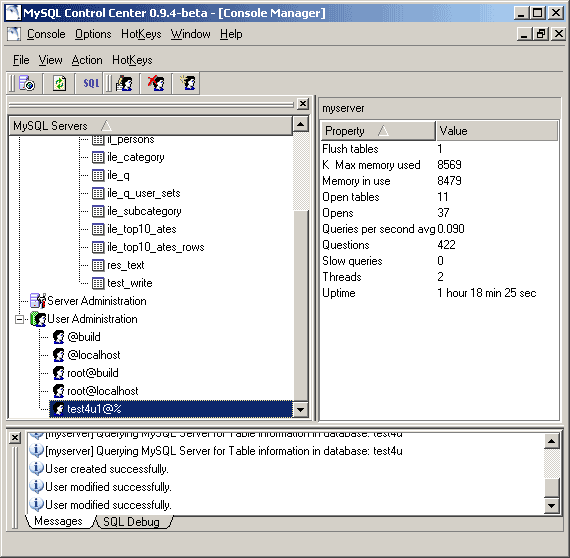Screen dimensions: 570x558
Task: Select the ile_category table label
Action: (x=136, y=157)
